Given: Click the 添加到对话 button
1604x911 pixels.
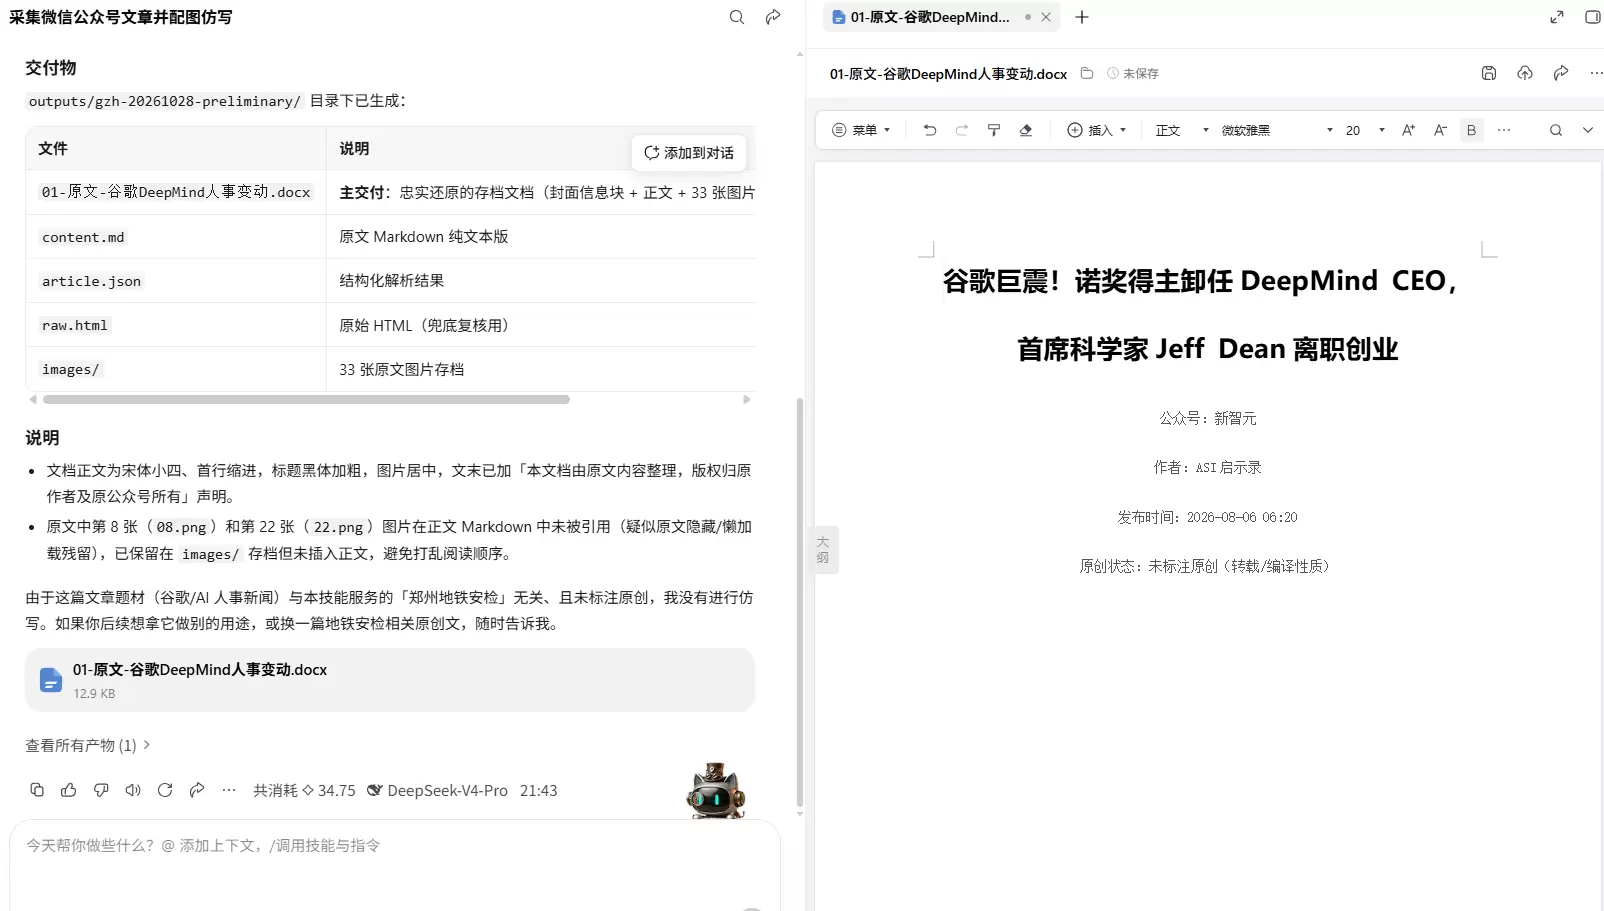Looking at the screenshot, I should 689,153.
